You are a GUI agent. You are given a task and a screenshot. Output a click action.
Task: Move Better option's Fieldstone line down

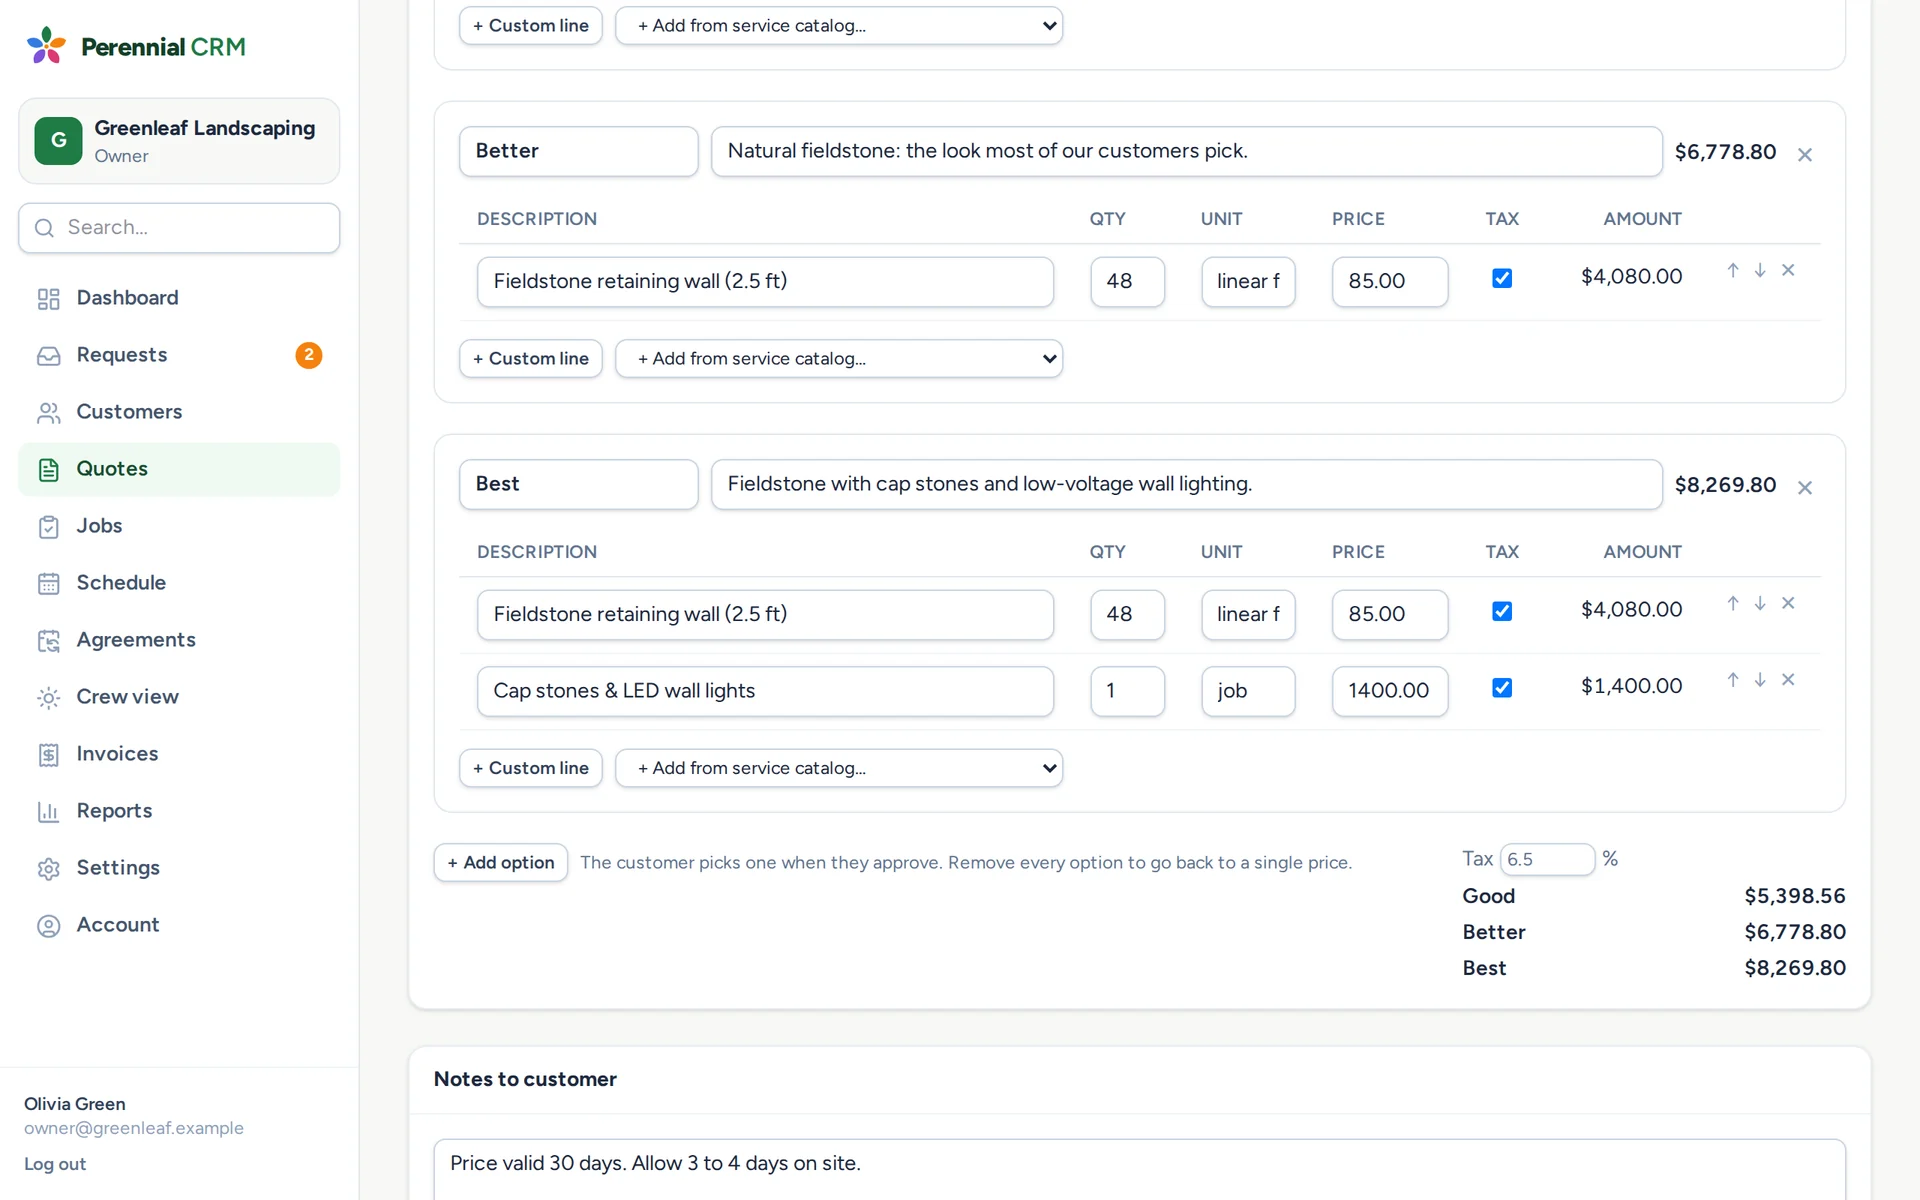click(x=1760, y=271)
